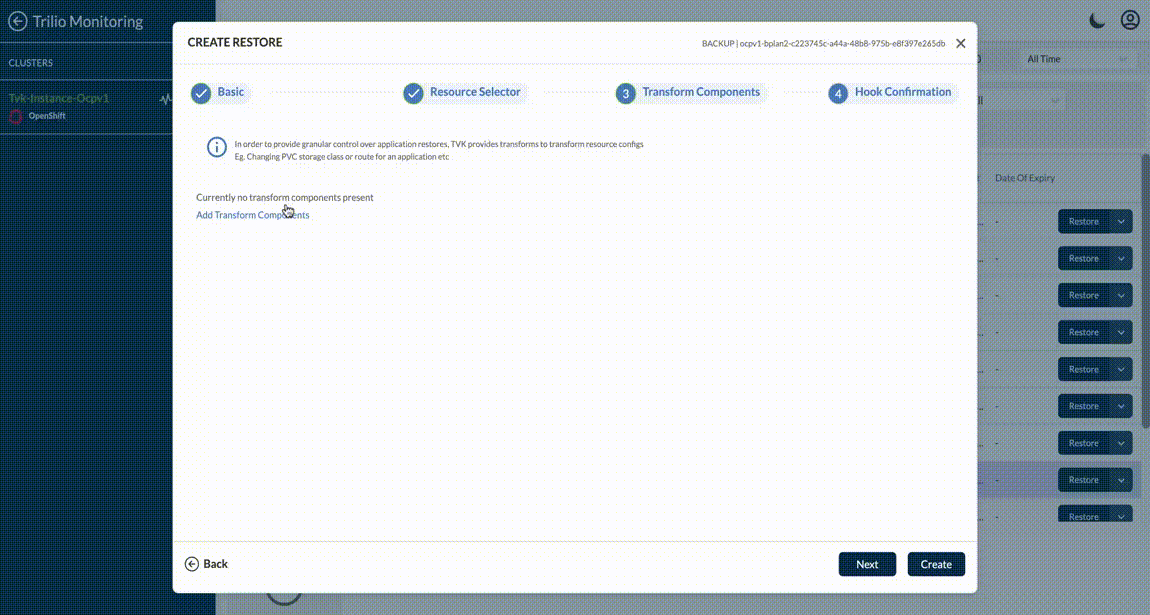This screenshot has height=615, width=1150.
Task: Toggle dark mode moon icon
Action: coord(1098,21)
